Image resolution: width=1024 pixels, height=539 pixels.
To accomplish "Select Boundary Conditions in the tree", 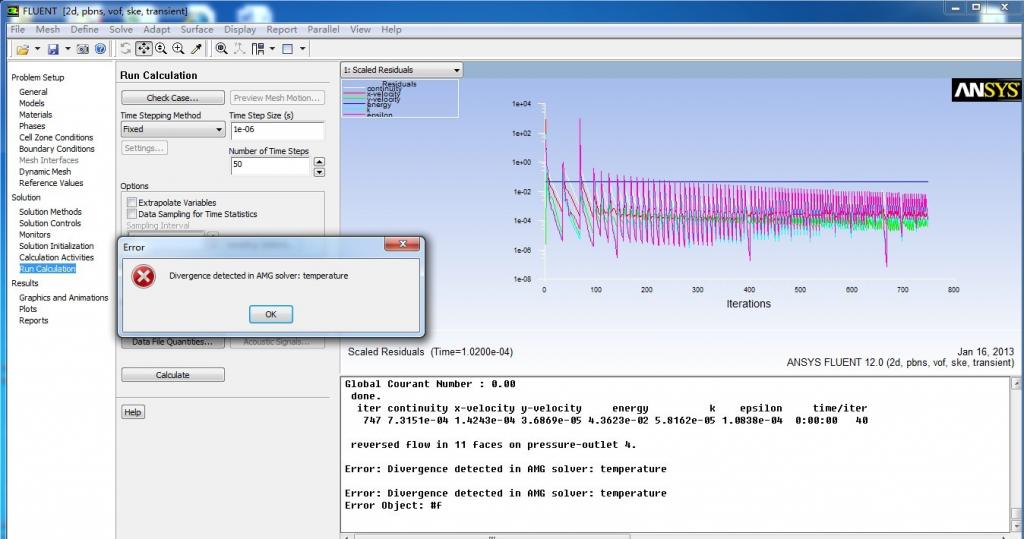I will tap(56, 149).
